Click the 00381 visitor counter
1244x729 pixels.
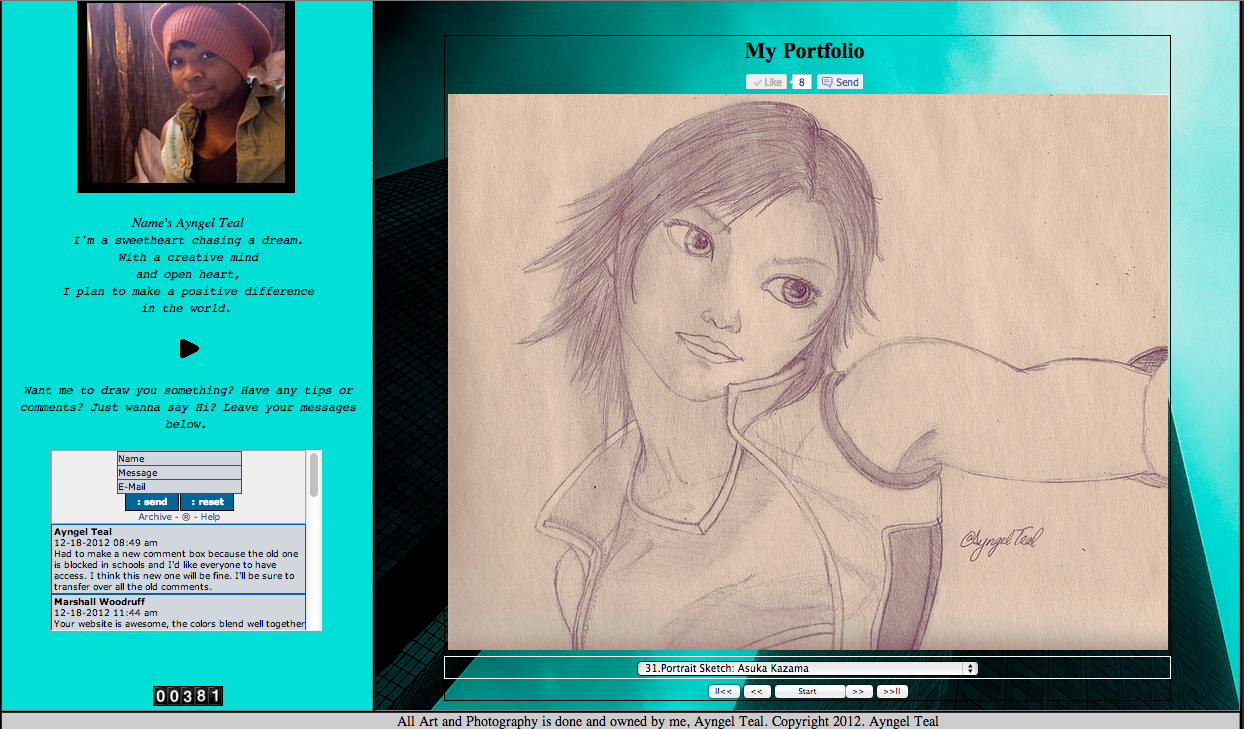(x=188, y=696)
